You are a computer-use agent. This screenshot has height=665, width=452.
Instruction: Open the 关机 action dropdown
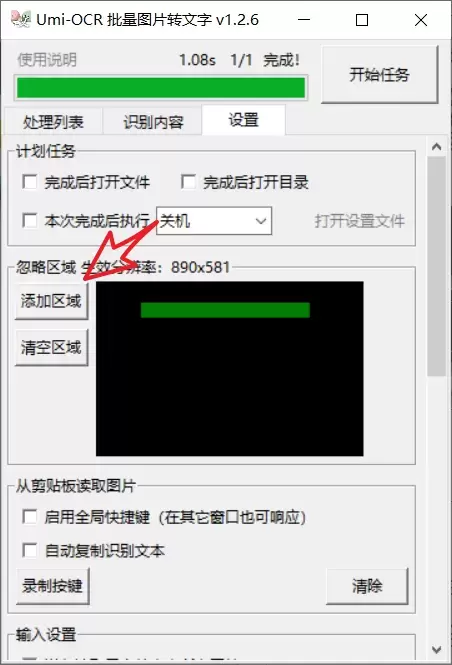click(214, 221)
